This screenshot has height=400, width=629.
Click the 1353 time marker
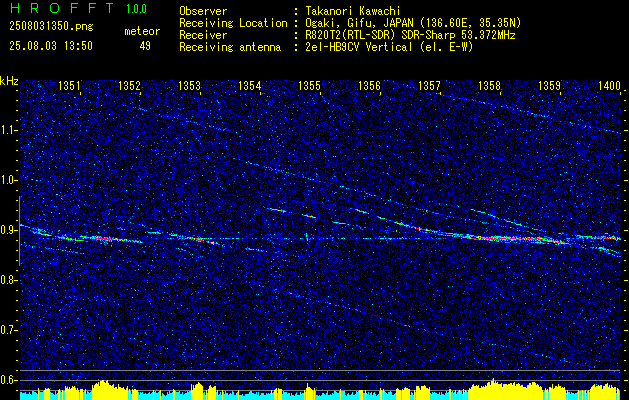tap(189, 86)
